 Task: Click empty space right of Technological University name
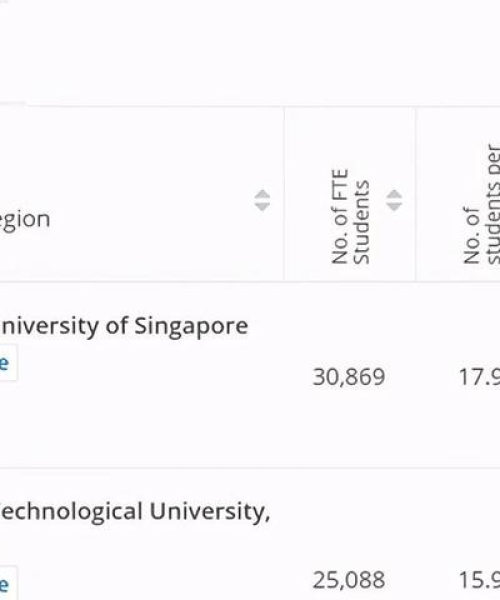pyautogui.click(x=383, y=512)
